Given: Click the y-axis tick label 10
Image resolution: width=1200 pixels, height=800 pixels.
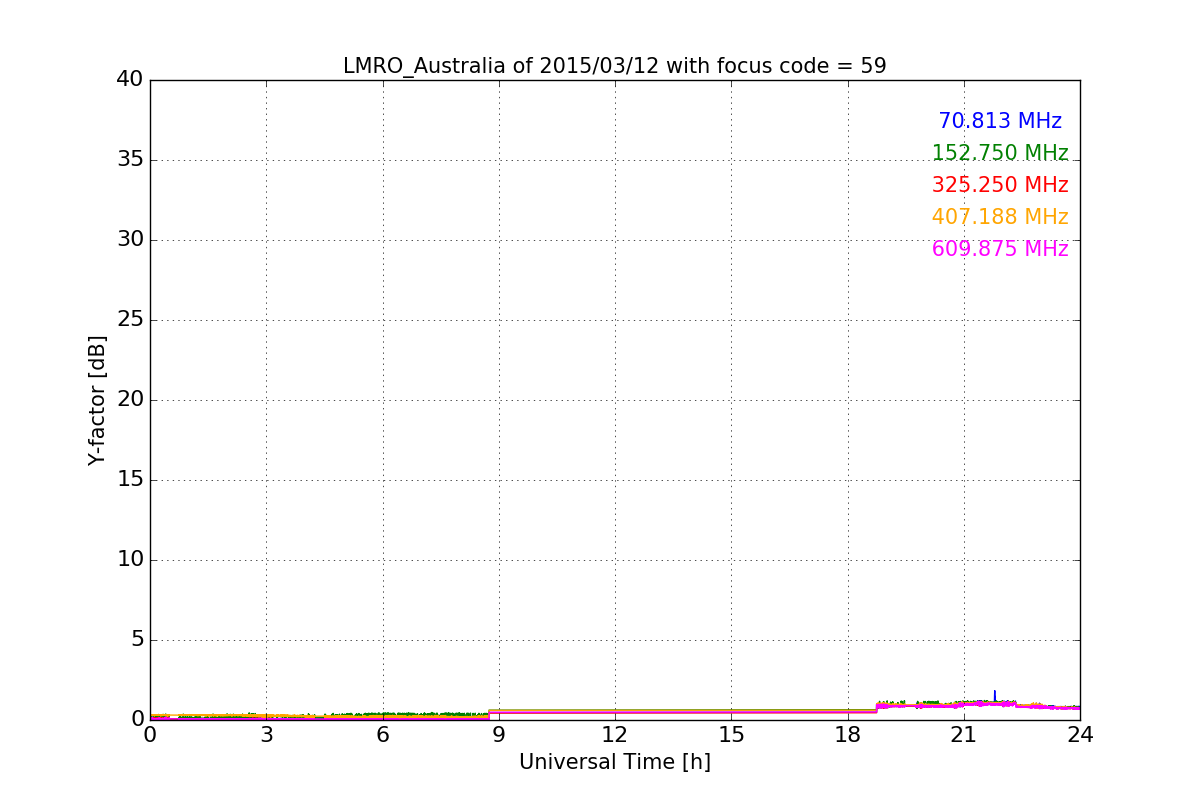Looking at the screenshot, I should point(130,559).
